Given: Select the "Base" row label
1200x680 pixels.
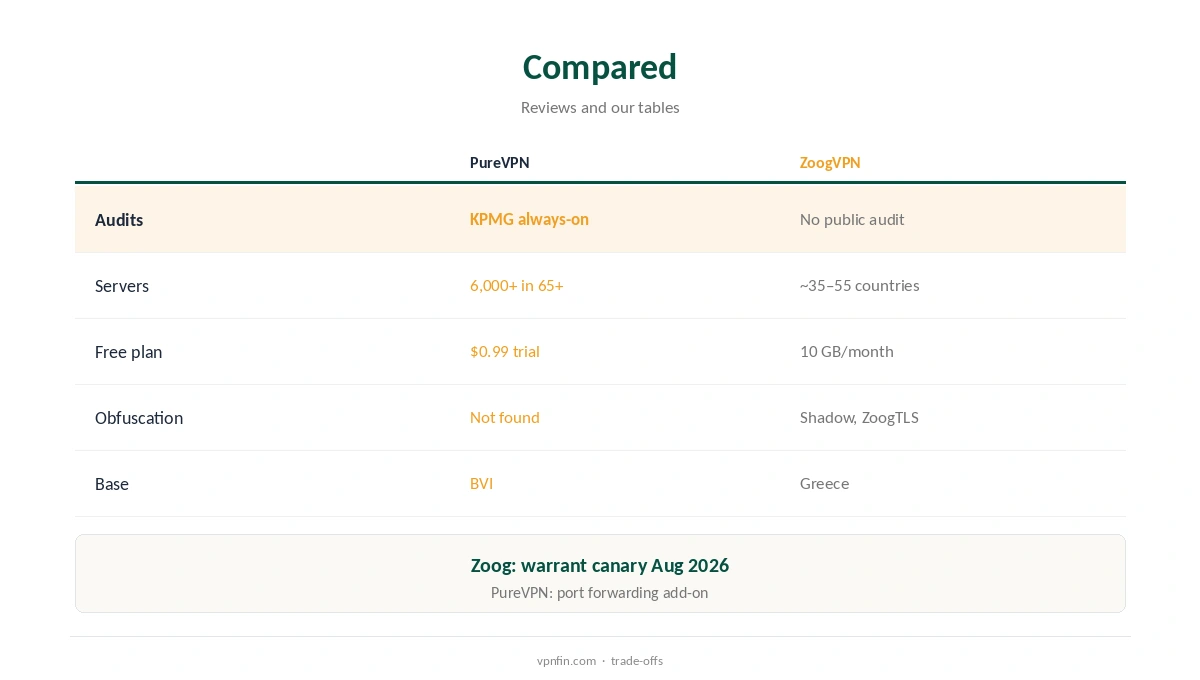Looking at the screenshot, I should pyautogui.click(x=112, y=484).
